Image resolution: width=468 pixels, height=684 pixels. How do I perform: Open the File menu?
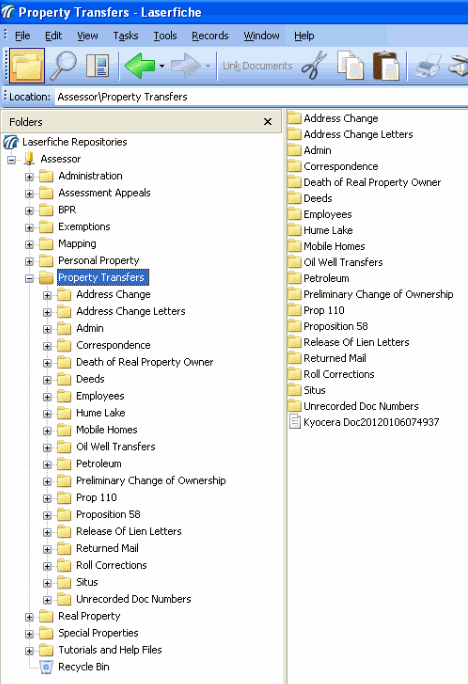click(22, 36)
